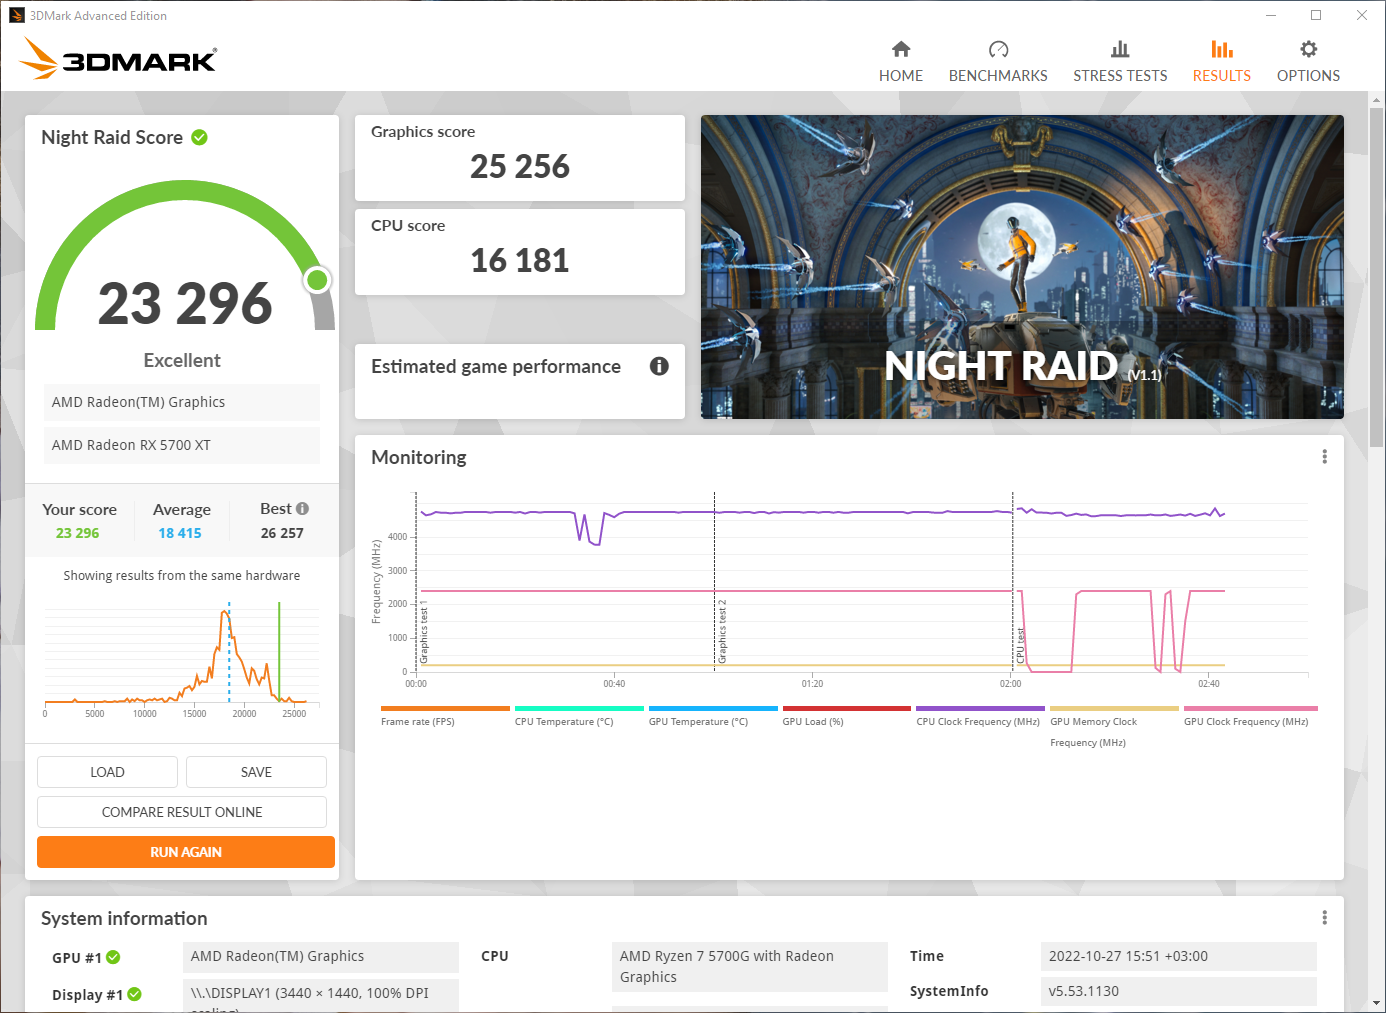Click SystemInfo version v5.53.1130

(x=1179, y=991)
